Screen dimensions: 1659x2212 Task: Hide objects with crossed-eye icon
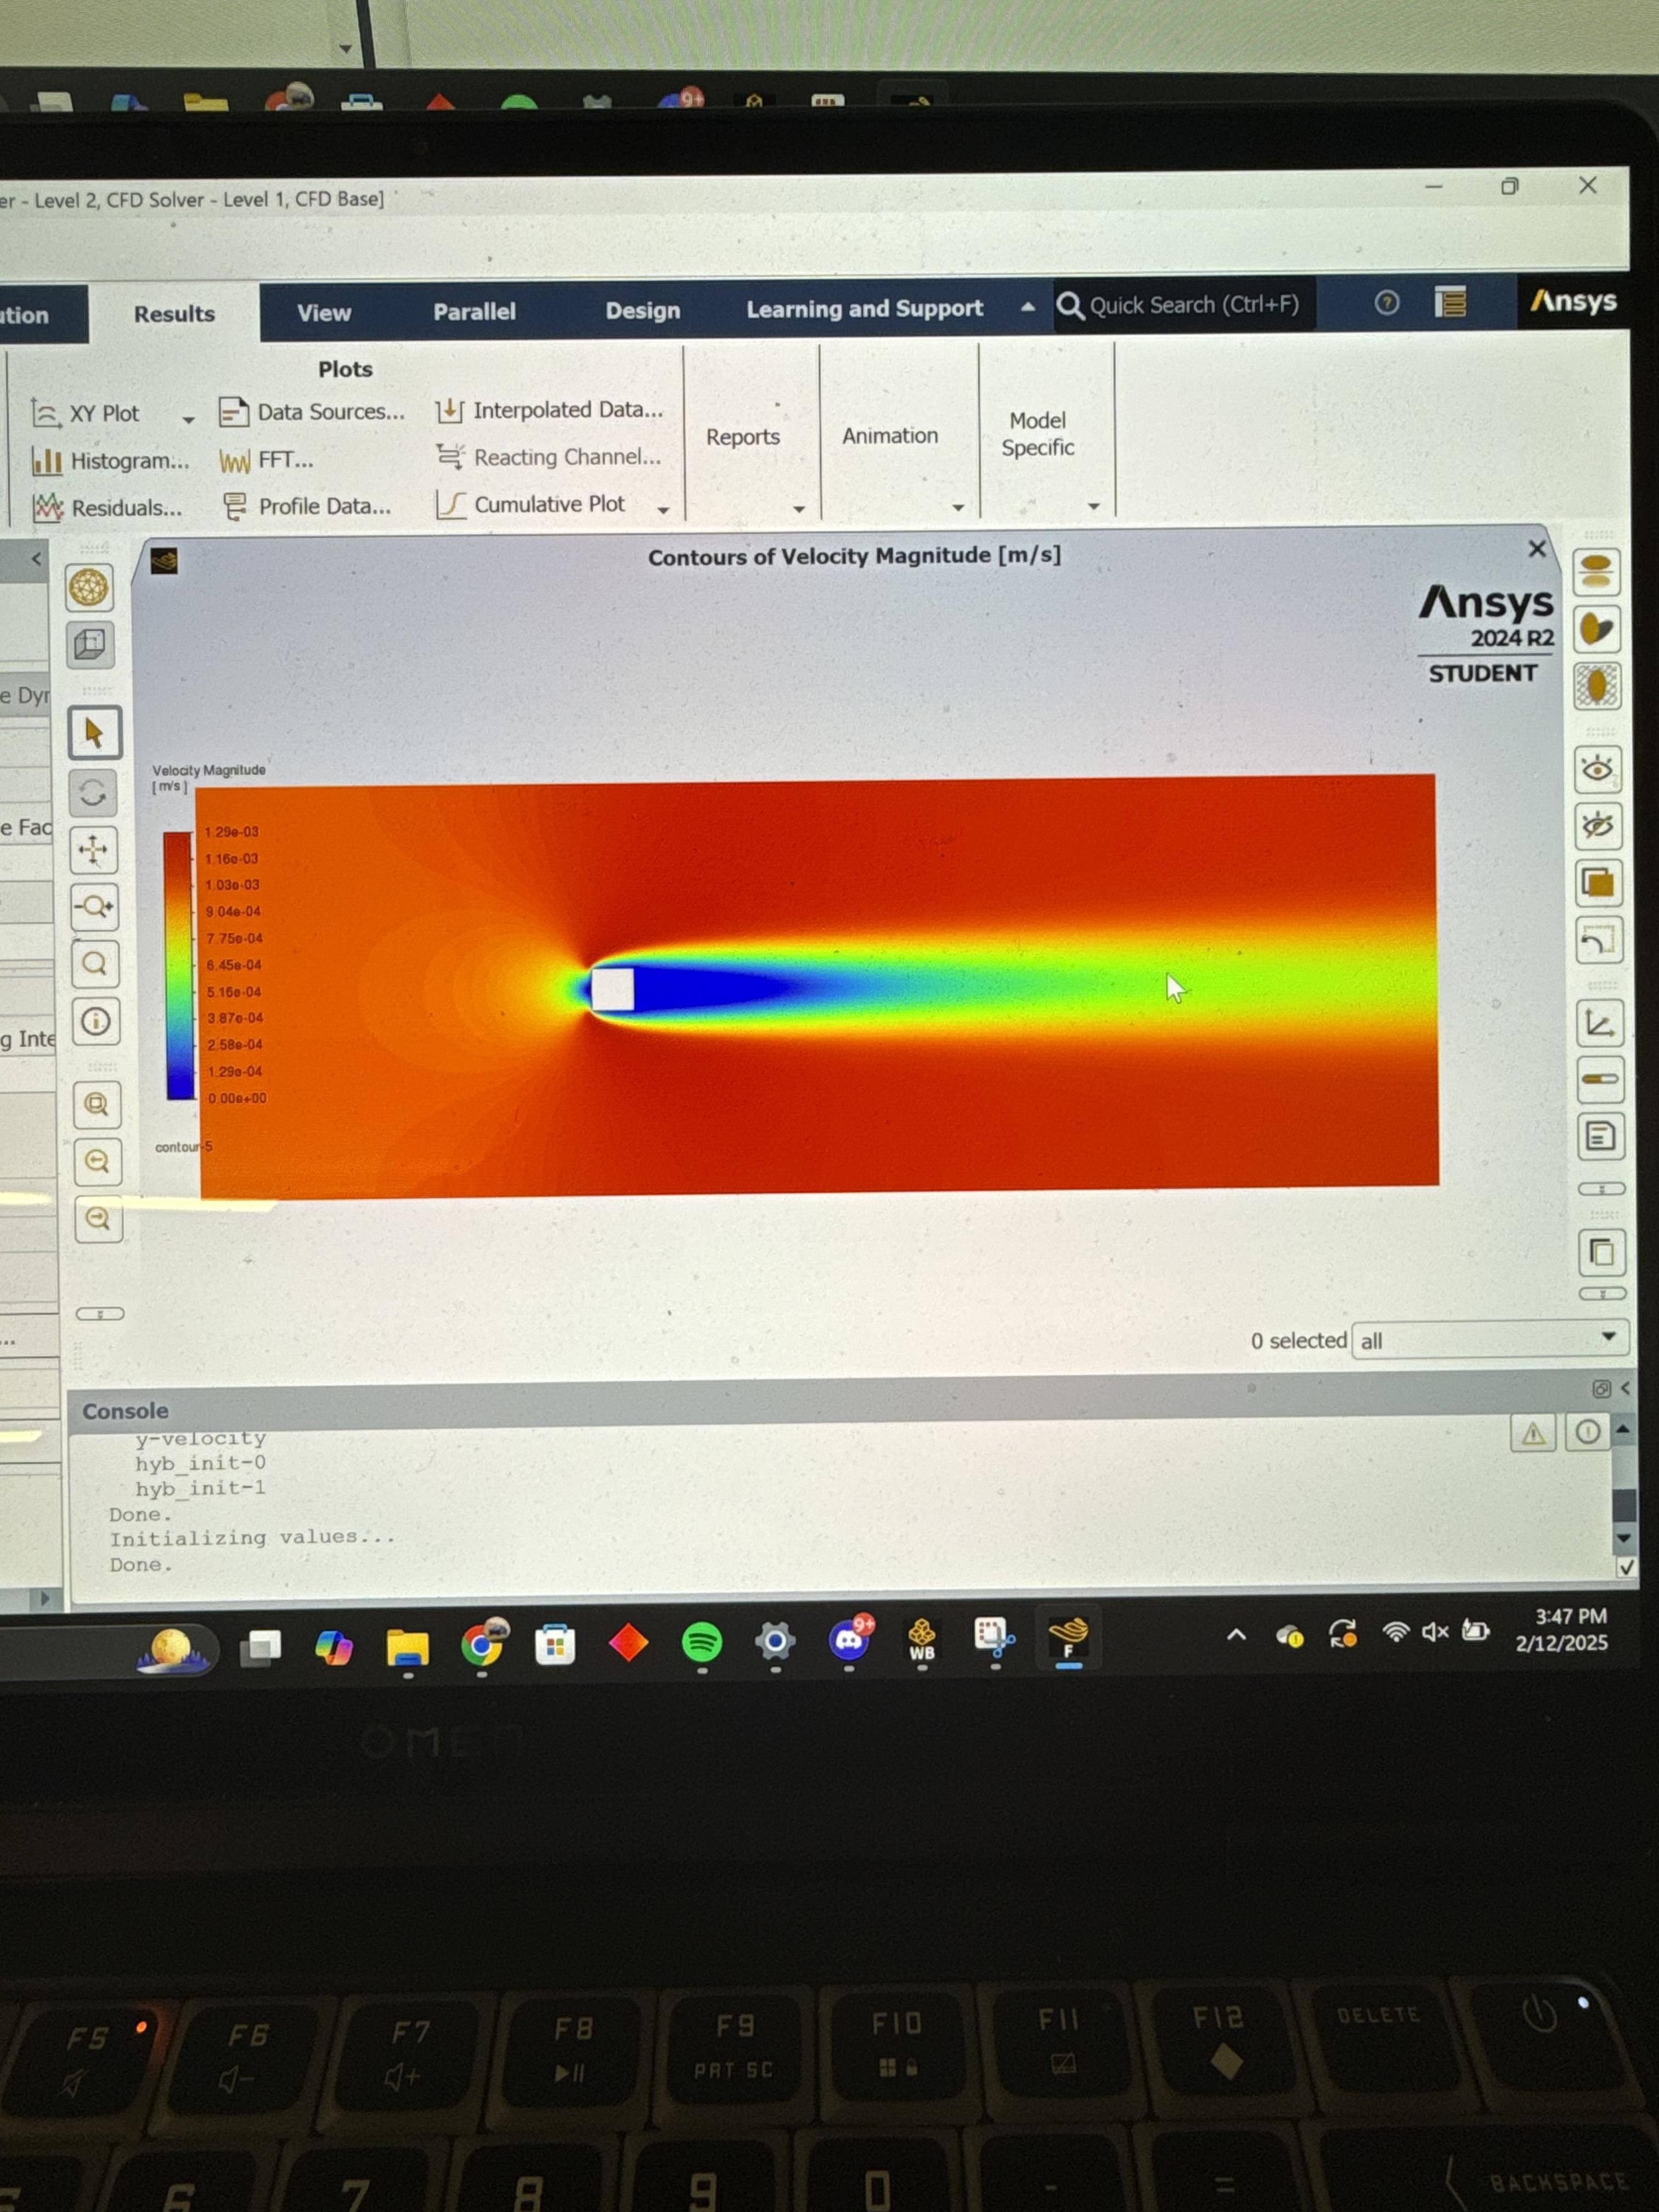tap(1597, 826)
